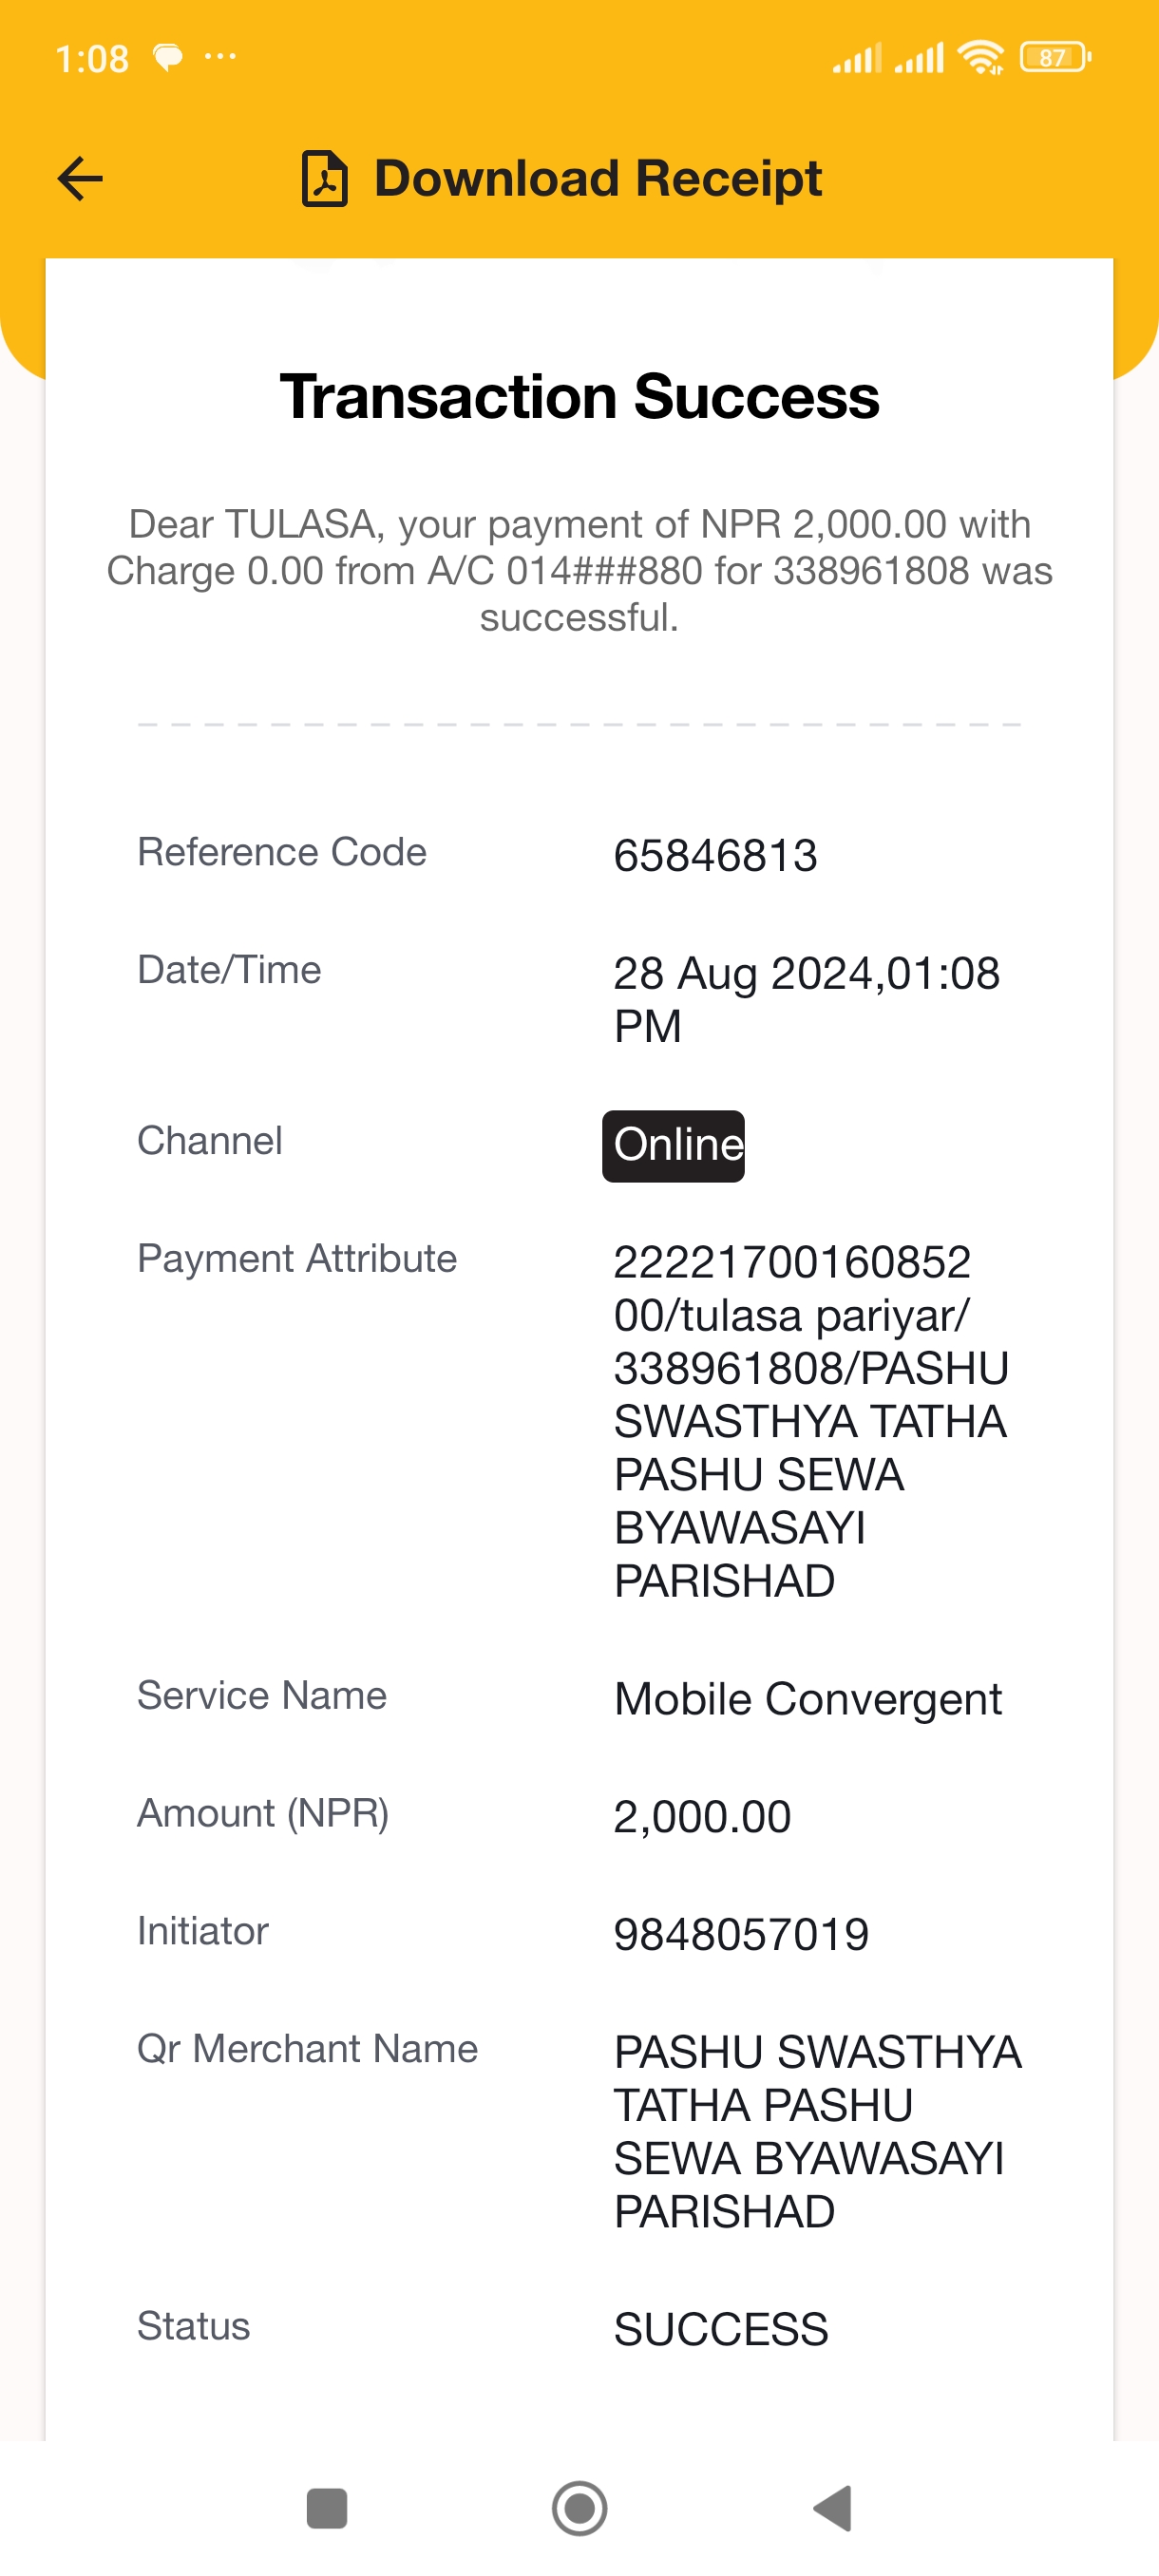Image resolution: width=1159 pixels, height=2576 pixels.
Task: Tap the Wi-Fi icon in status bar
Action: [981, 58]
